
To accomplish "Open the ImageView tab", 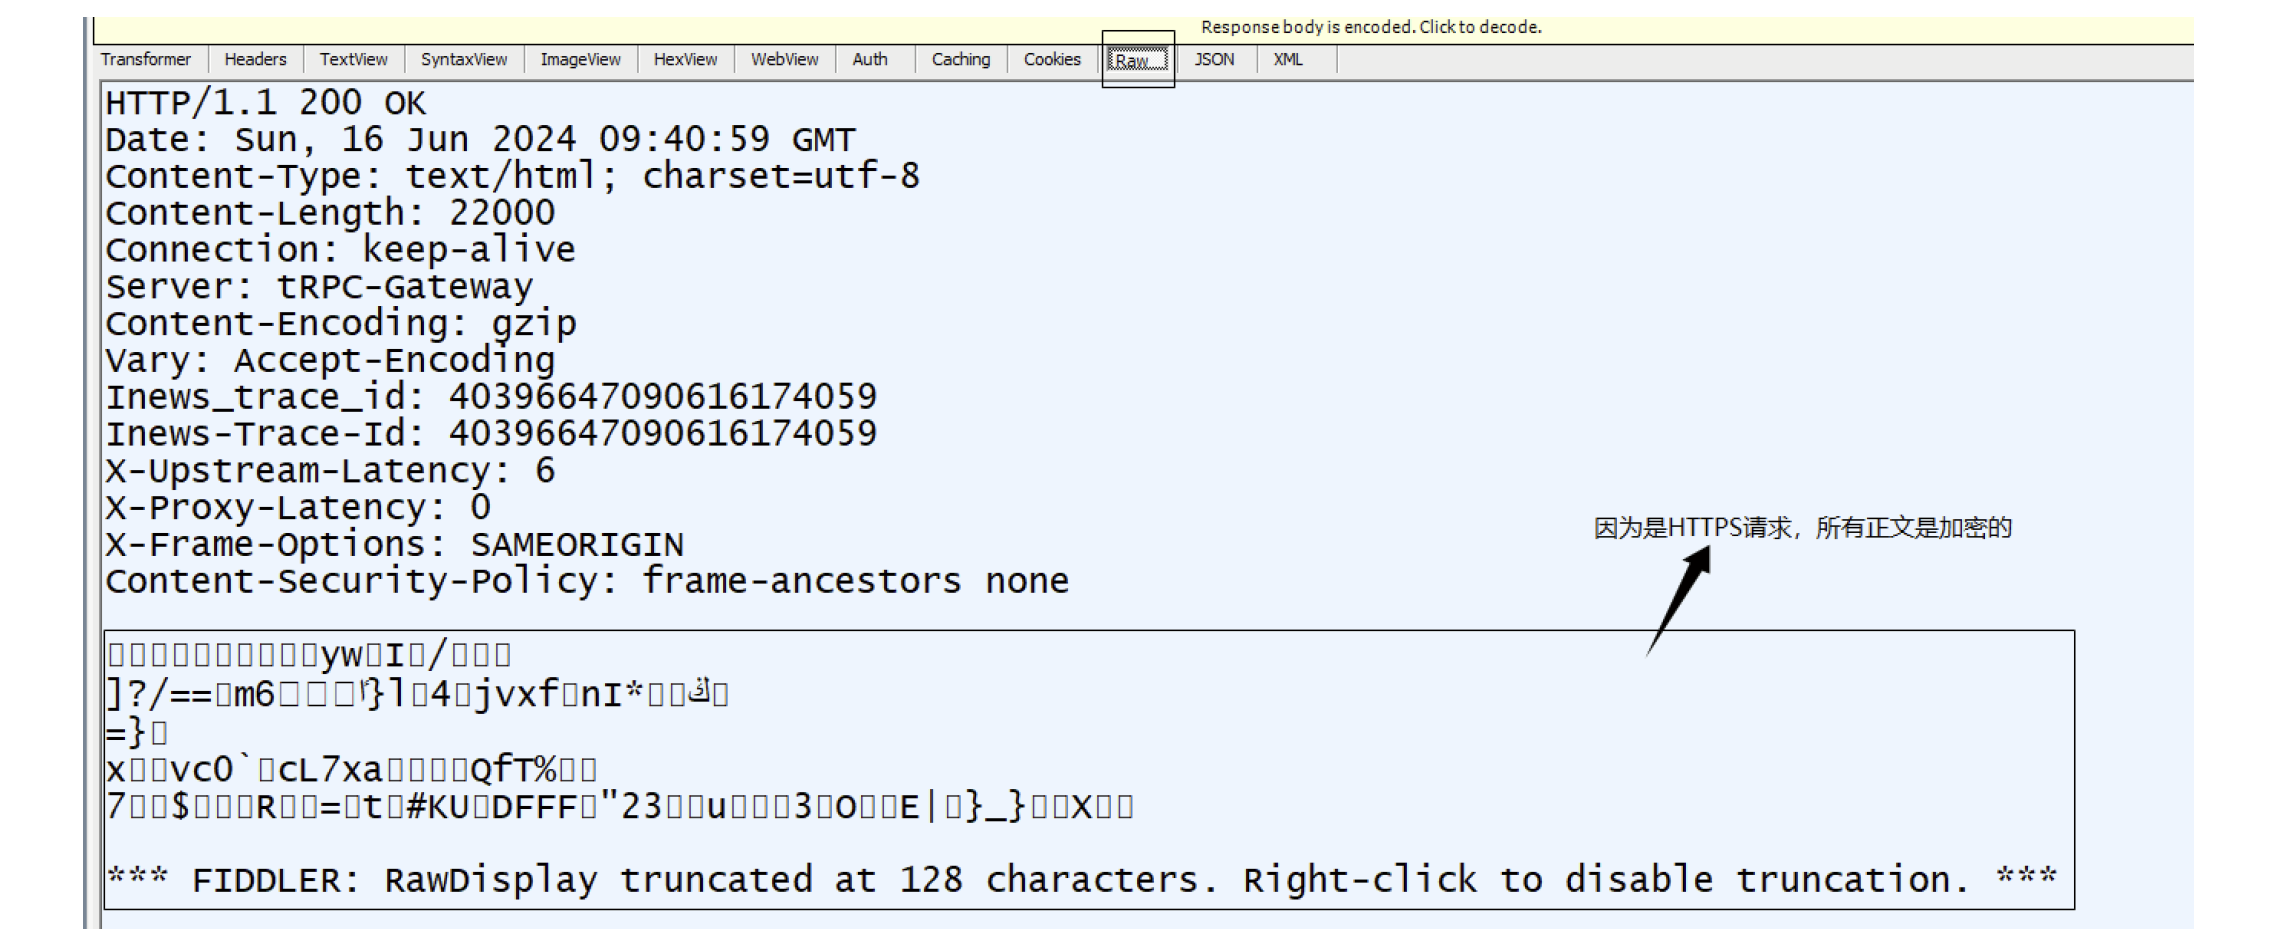I will click(x=580, y=59).
